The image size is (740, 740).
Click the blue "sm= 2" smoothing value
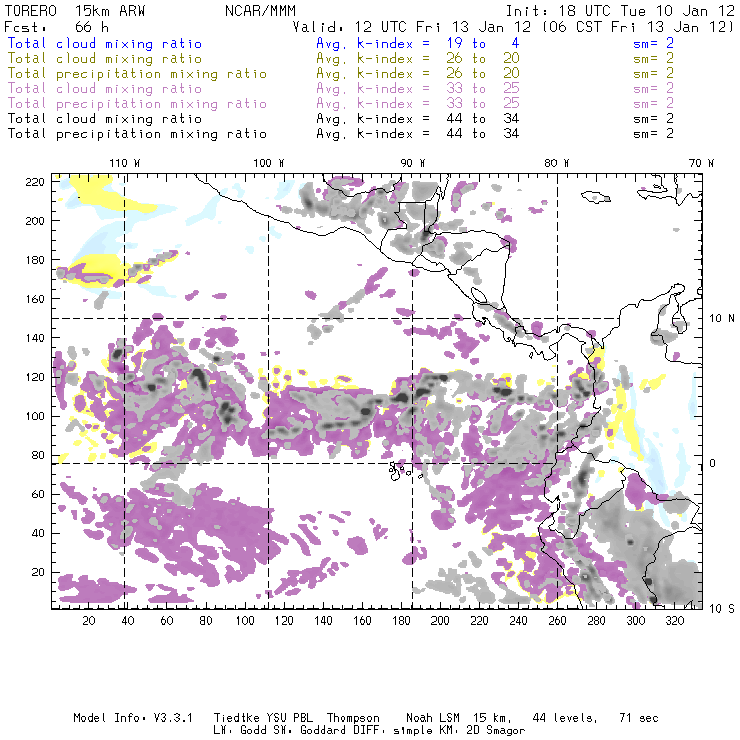click(653, 43)
